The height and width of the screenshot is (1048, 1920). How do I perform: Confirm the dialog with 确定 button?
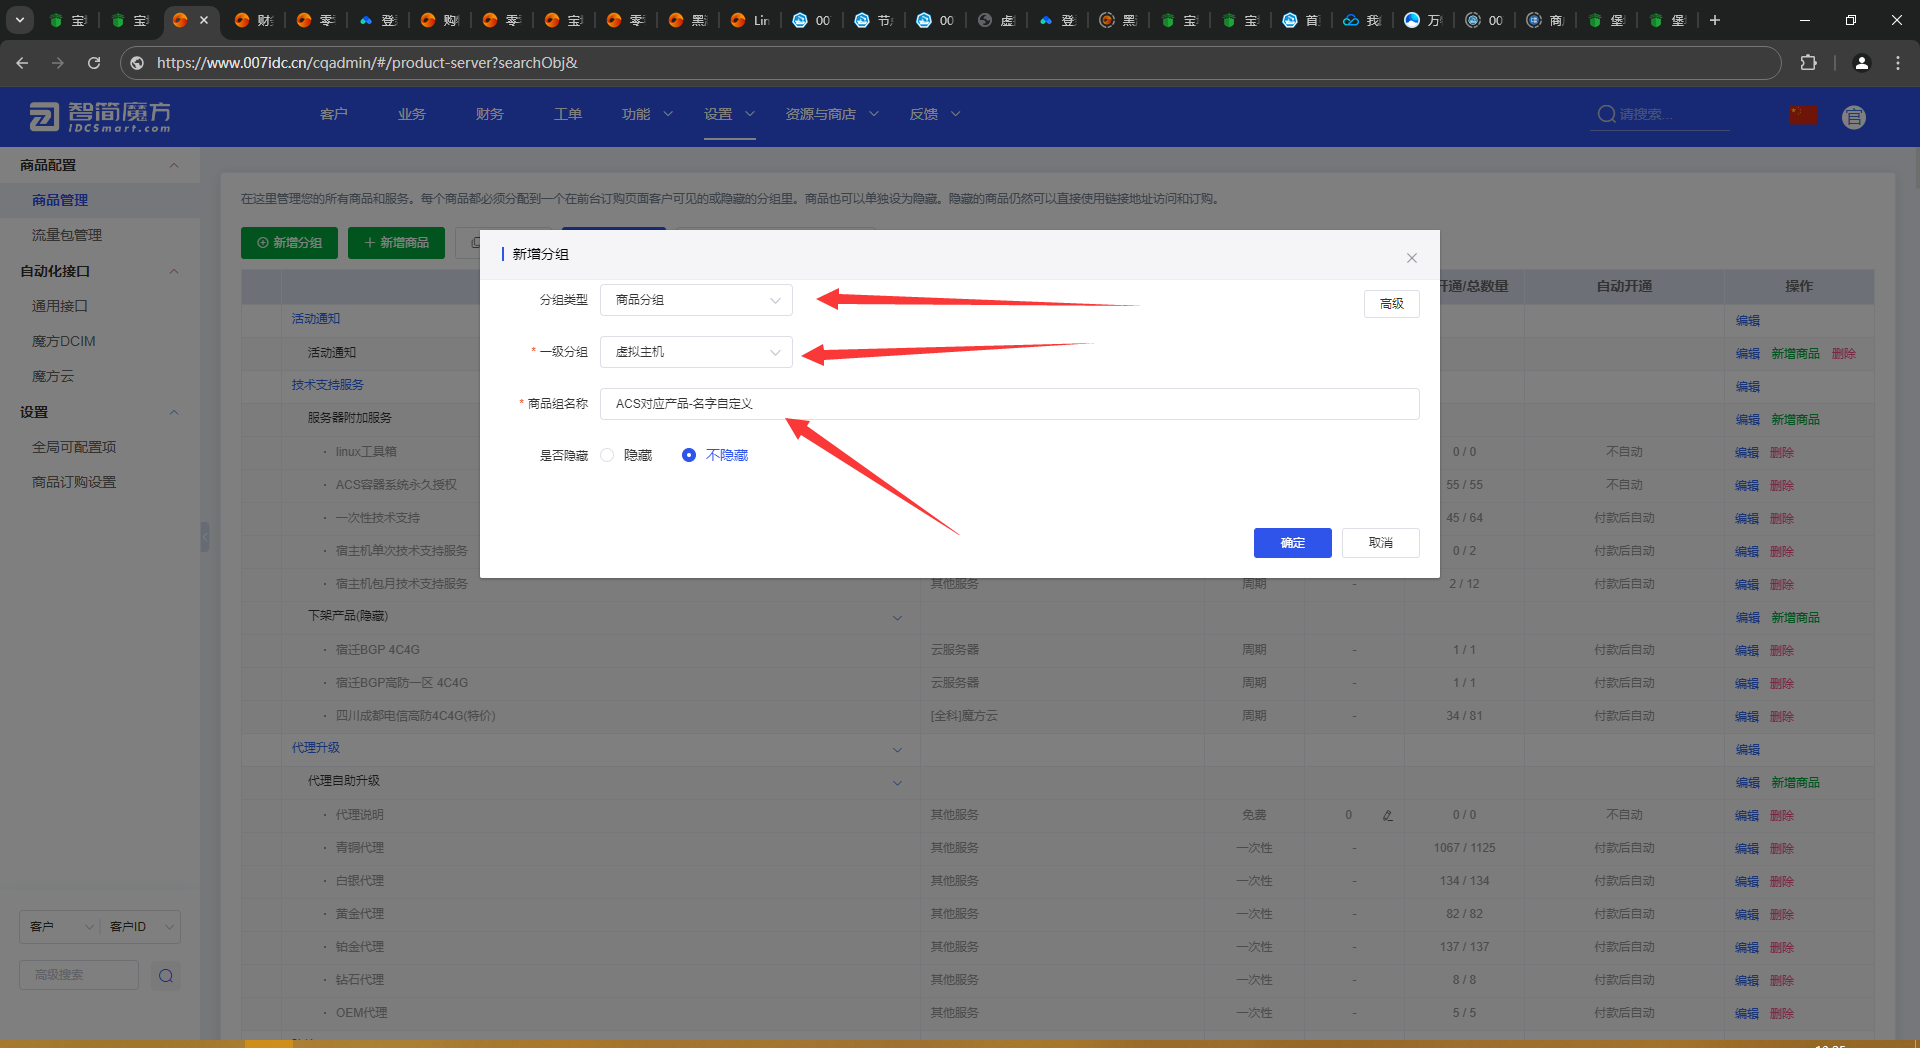coord(1292,543)
